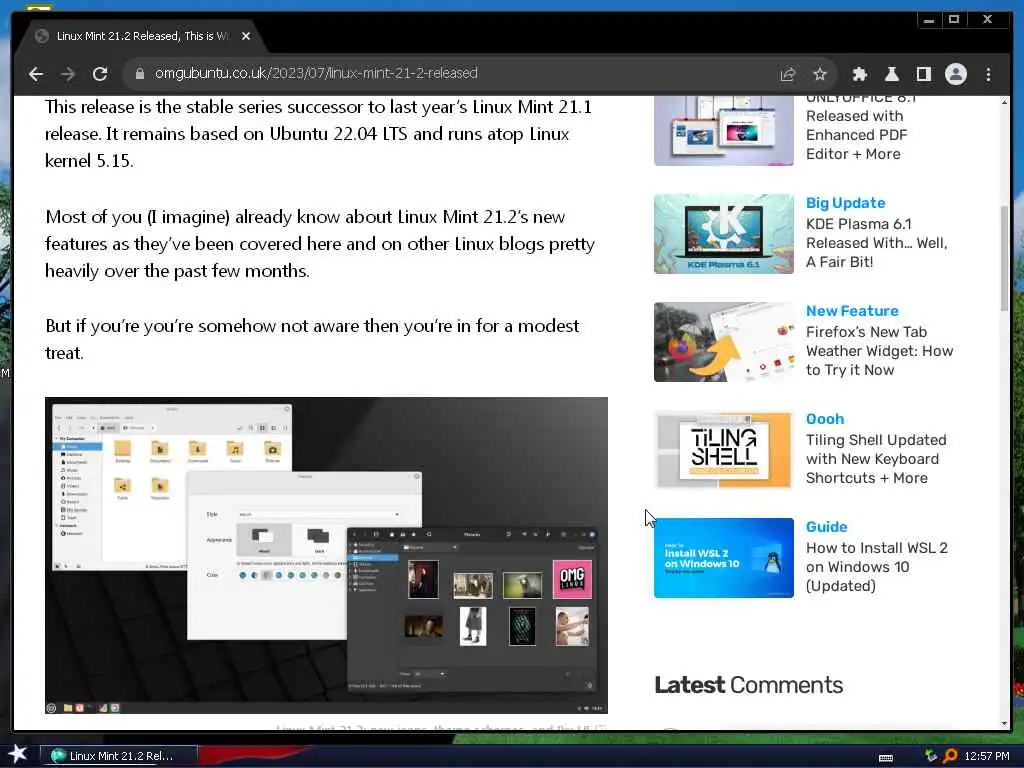
Task: Click the page vertical scrollbar thumb
Action: 1004,259
